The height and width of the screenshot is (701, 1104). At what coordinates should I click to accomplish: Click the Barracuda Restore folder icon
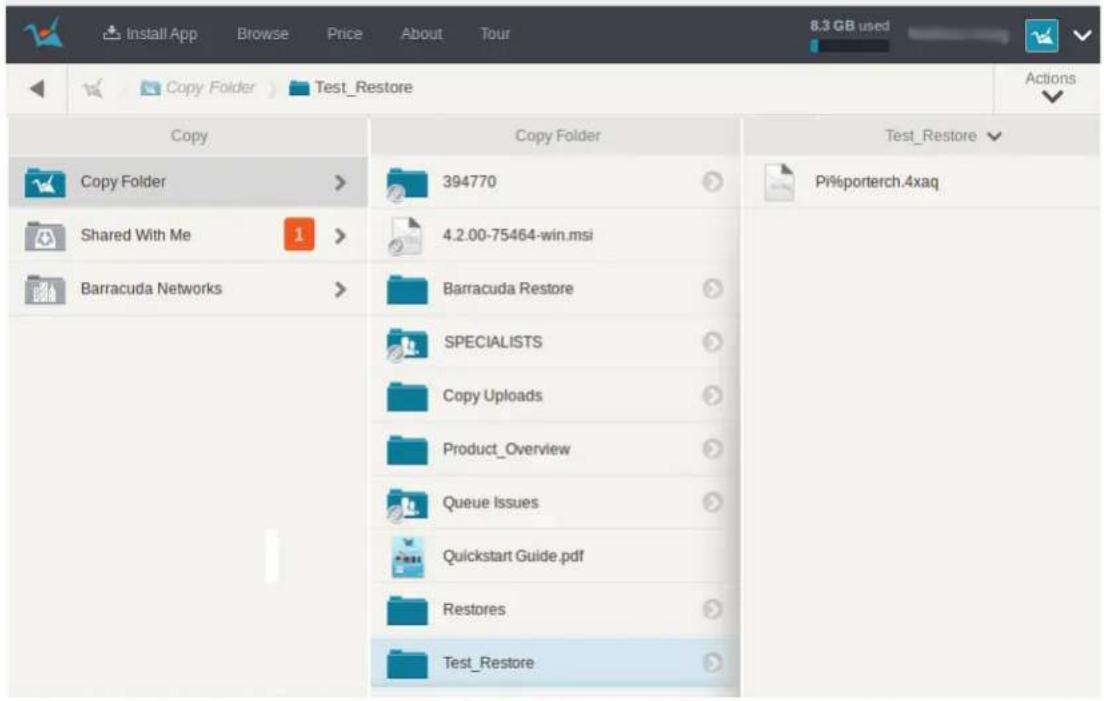407,289
